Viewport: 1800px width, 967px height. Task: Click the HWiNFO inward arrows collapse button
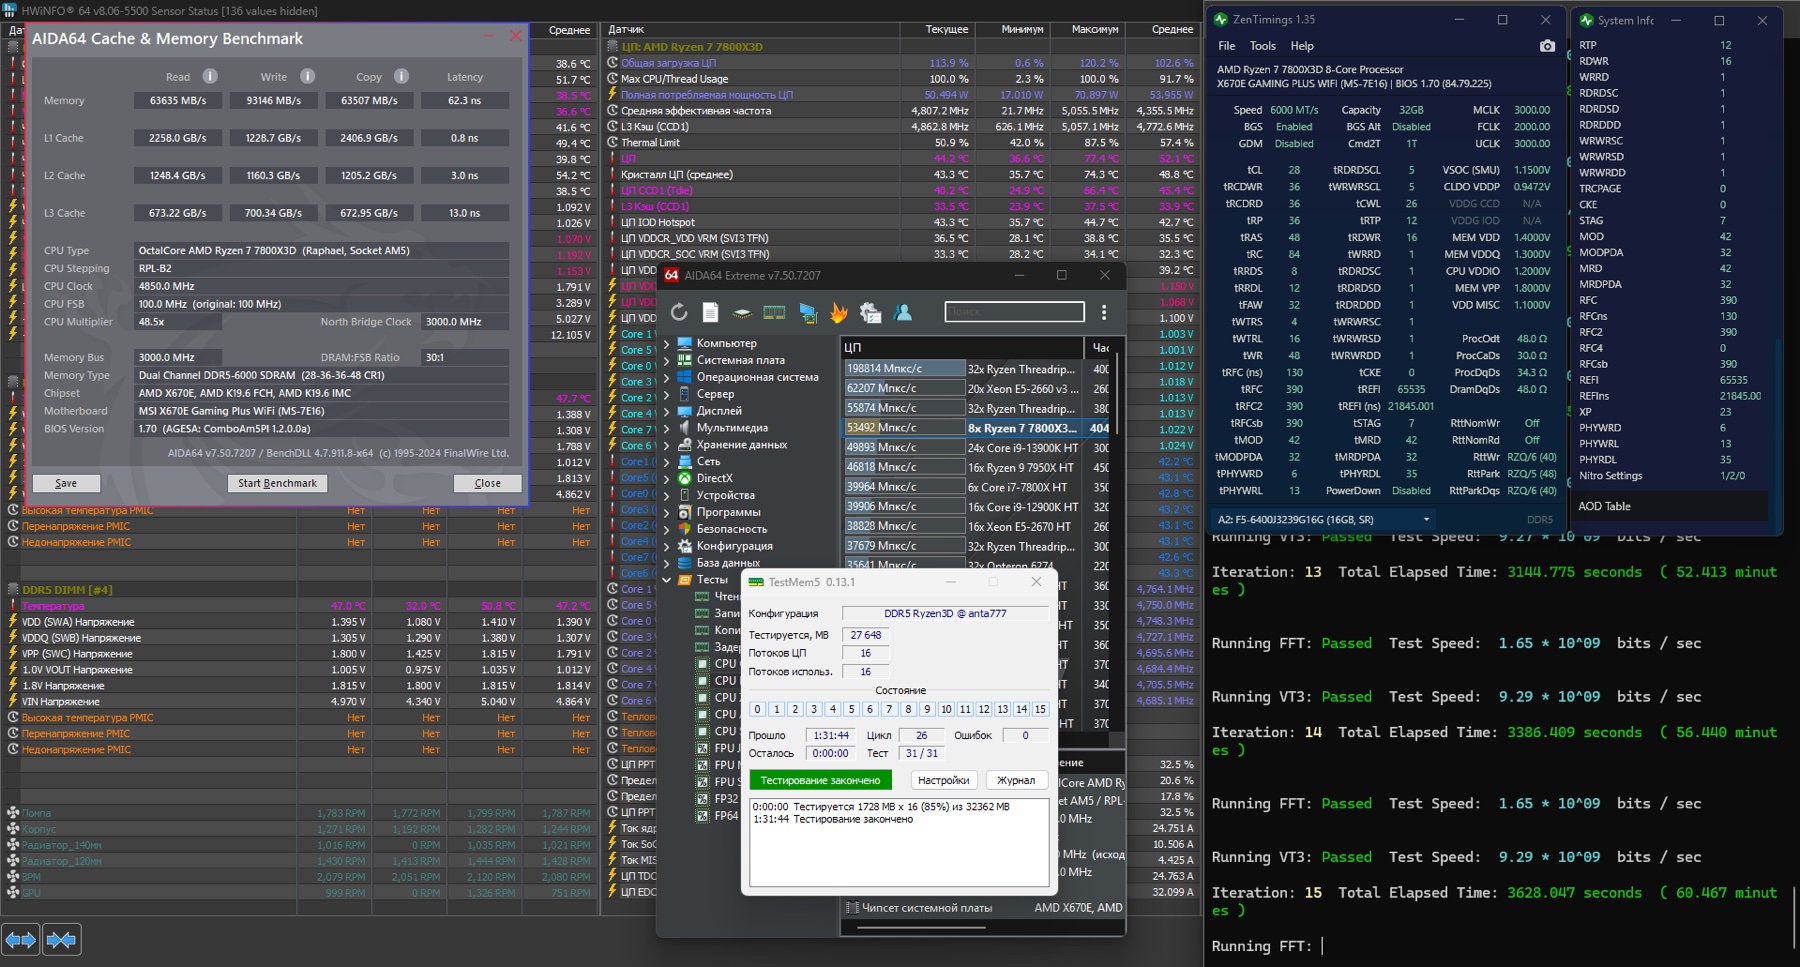62,940
